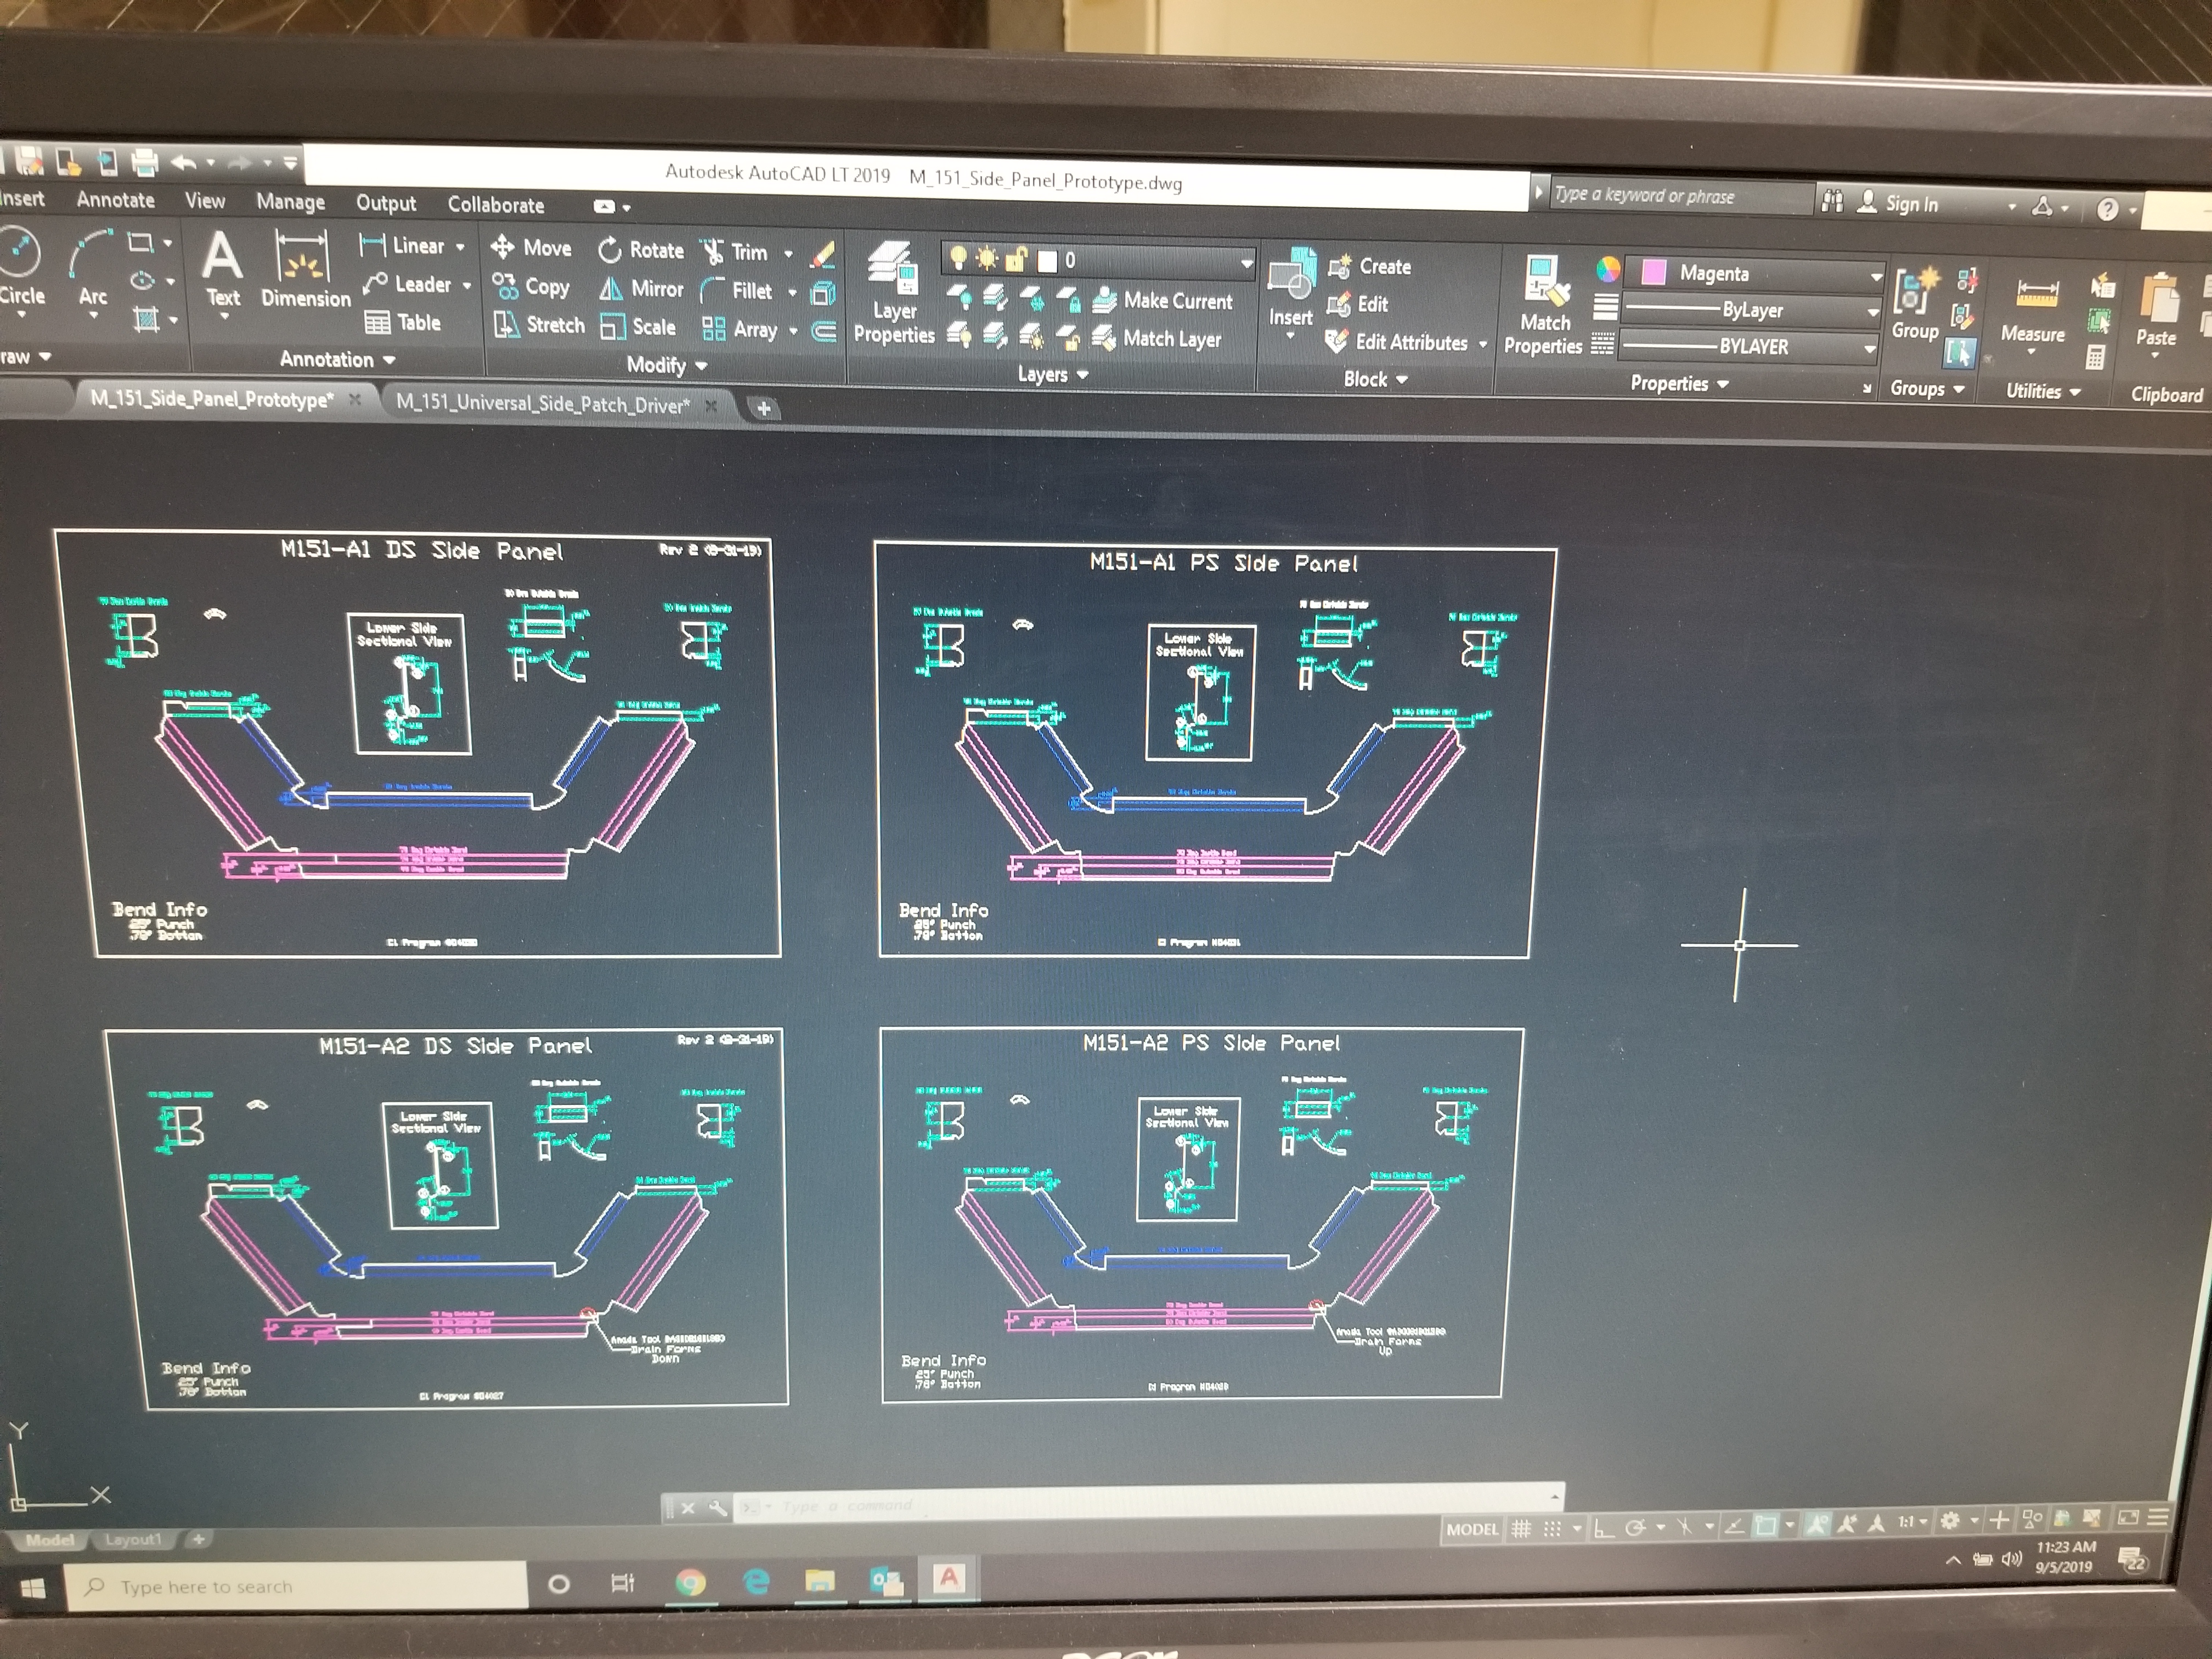Open the Annotate ribbon tab
This screenshot has width=2212, height=1659.
pyautogui.click(x=115, y=199)
